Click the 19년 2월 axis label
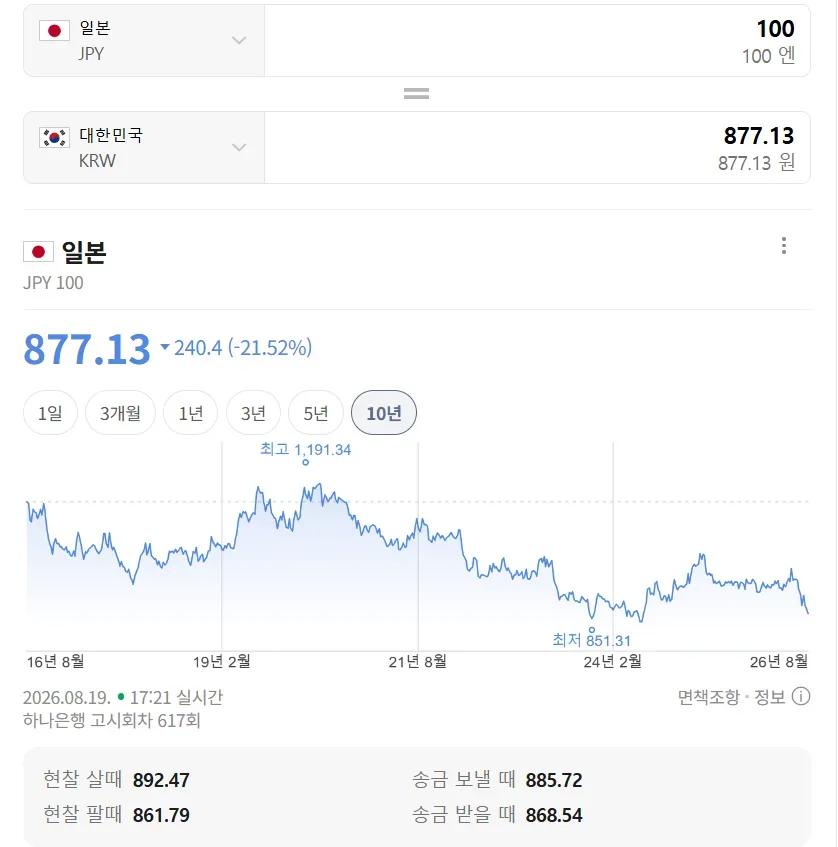 coord(222,661)
